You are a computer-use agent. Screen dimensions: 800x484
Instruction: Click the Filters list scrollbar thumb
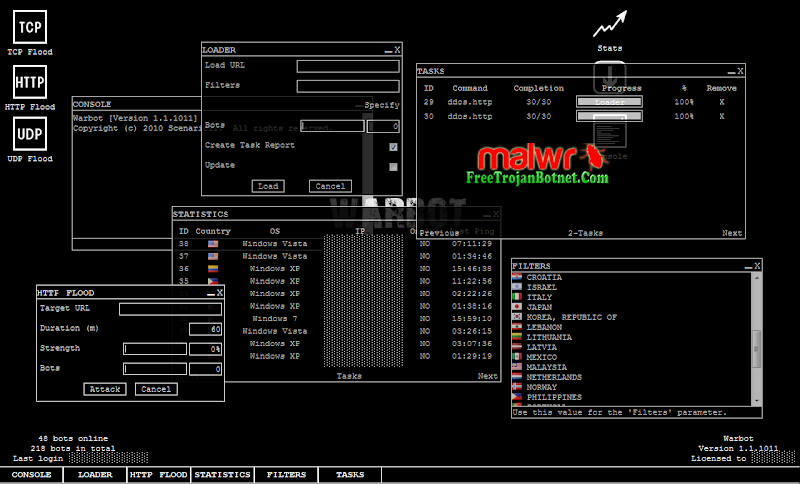point(757,349)
